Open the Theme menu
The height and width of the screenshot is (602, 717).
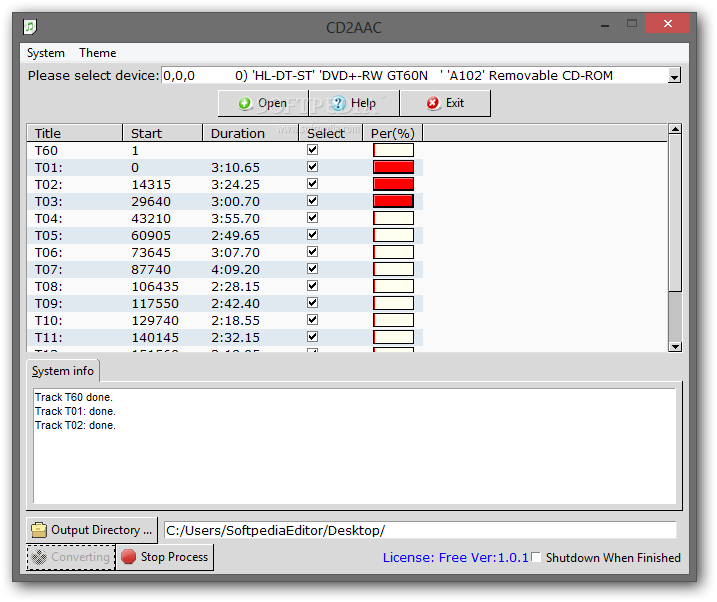pos(97,53)
